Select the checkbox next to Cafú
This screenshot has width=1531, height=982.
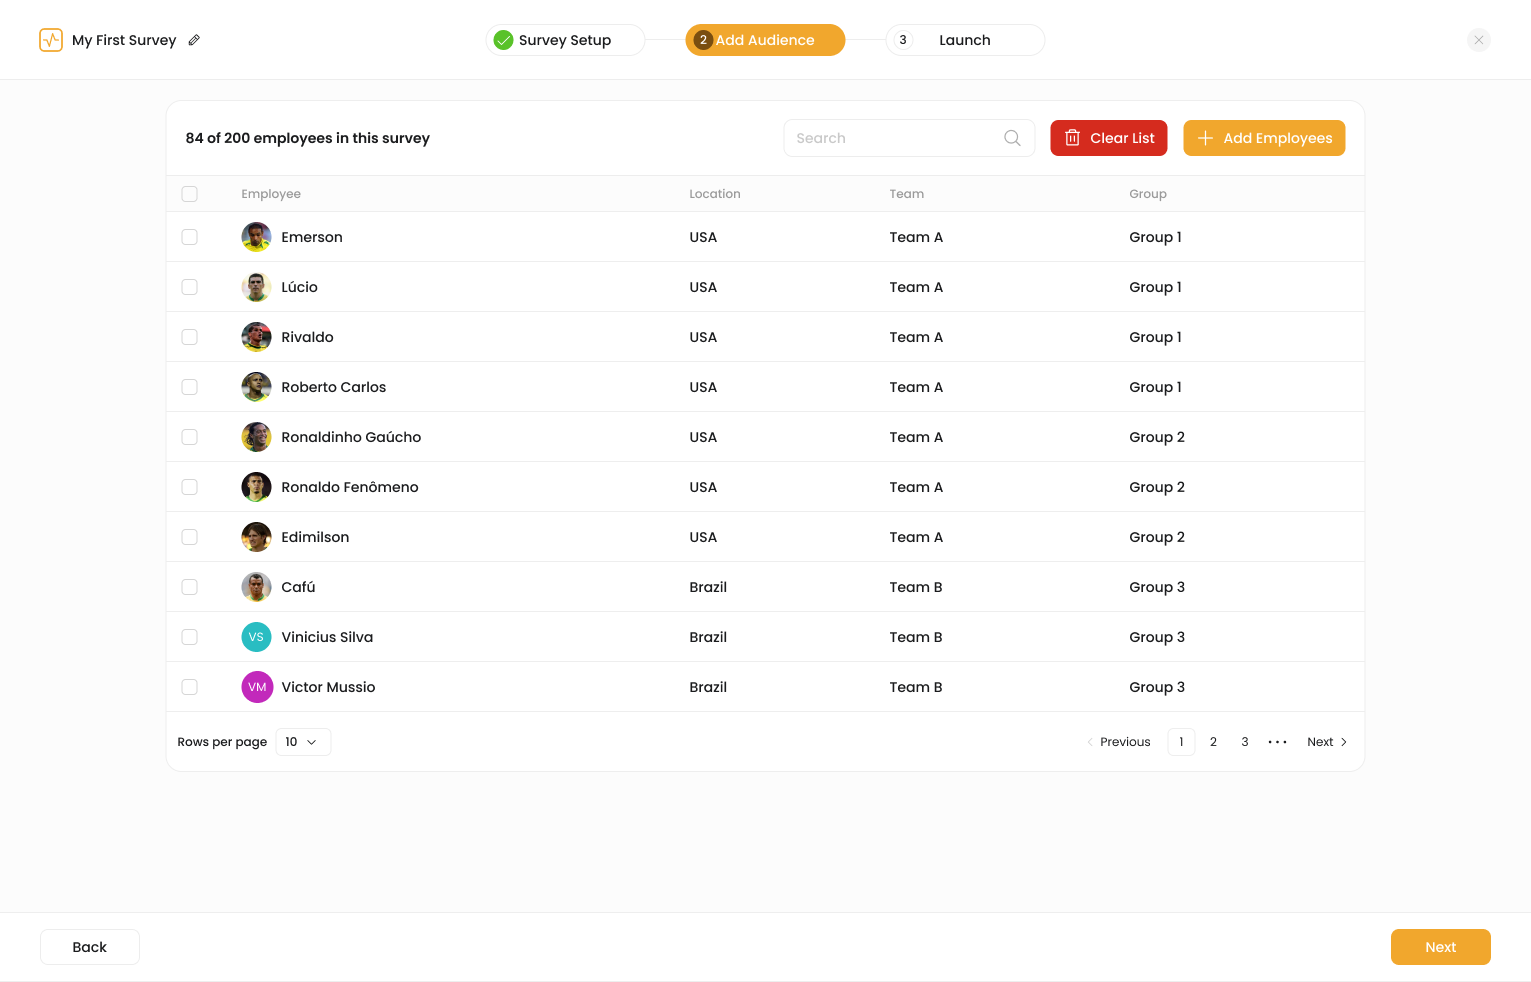pos(189,587)
